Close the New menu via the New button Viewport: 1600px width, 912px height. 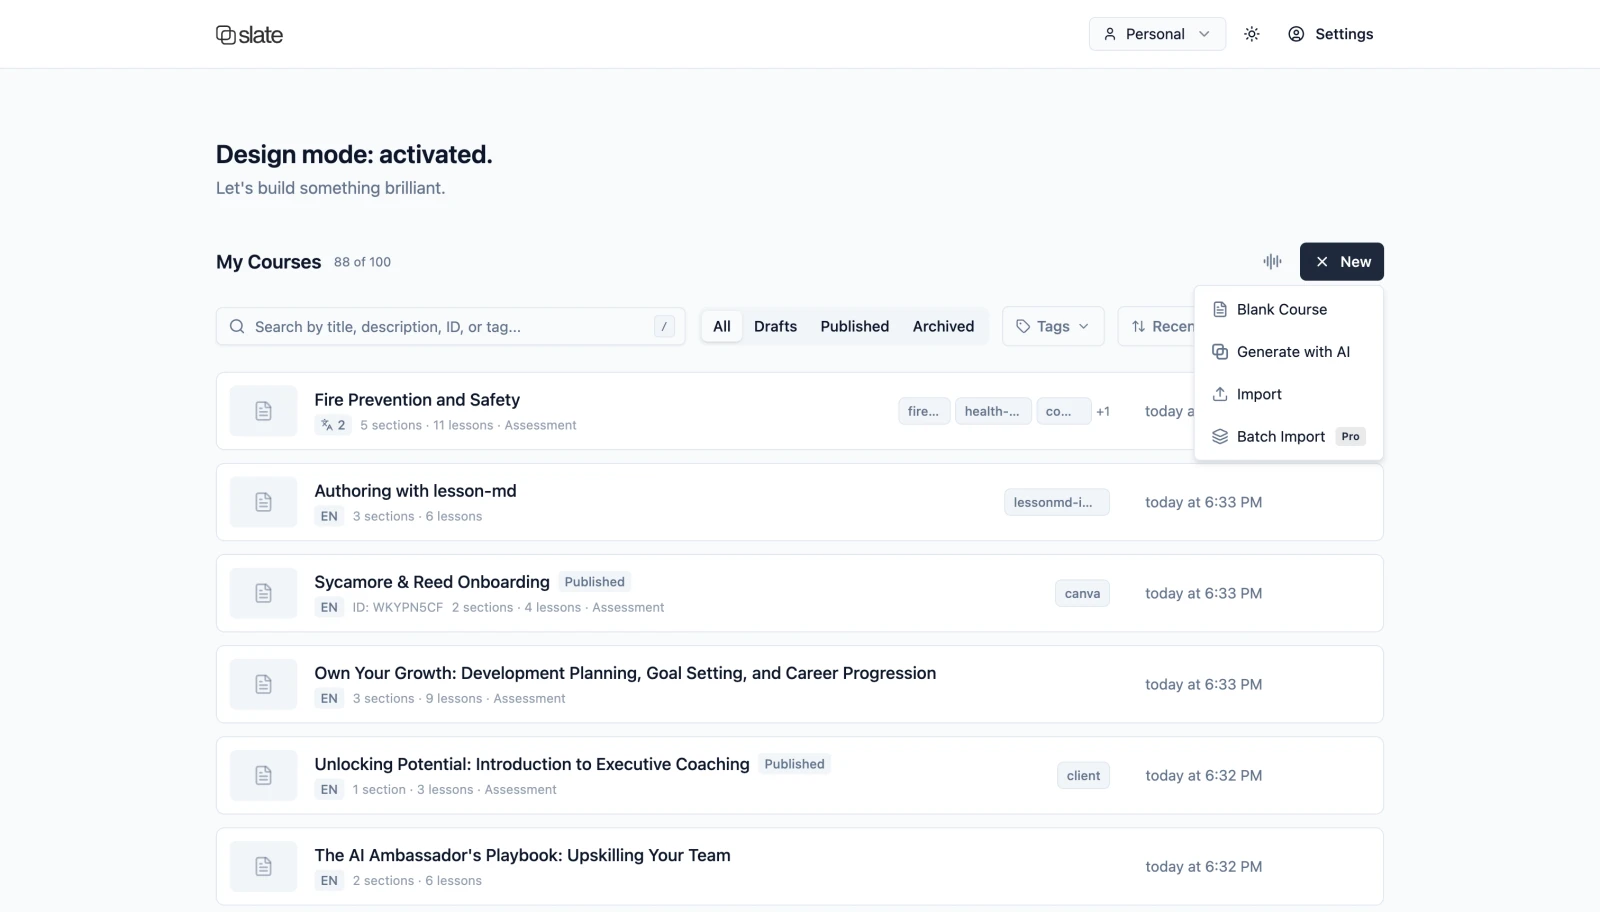tap(1341, 262)
